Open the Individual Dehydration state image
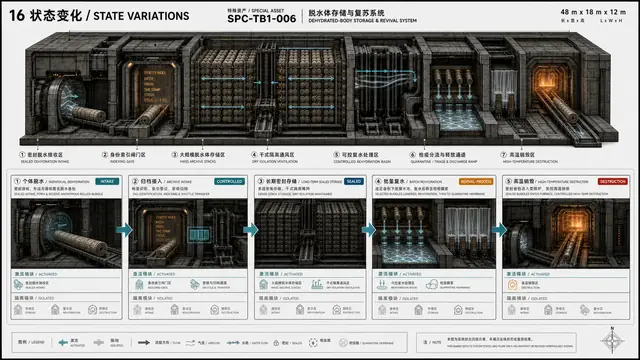 click(67, 233)
